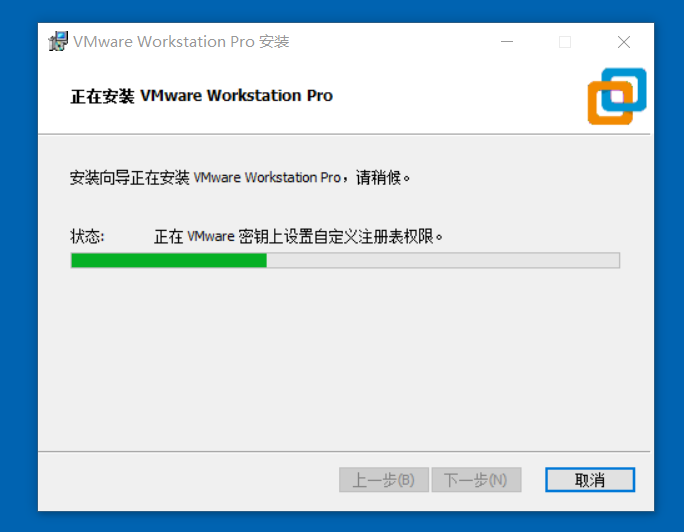684x532 pixels.
Task: Click the footer area left of 上一步(B)
Action: tap(188, 480)
